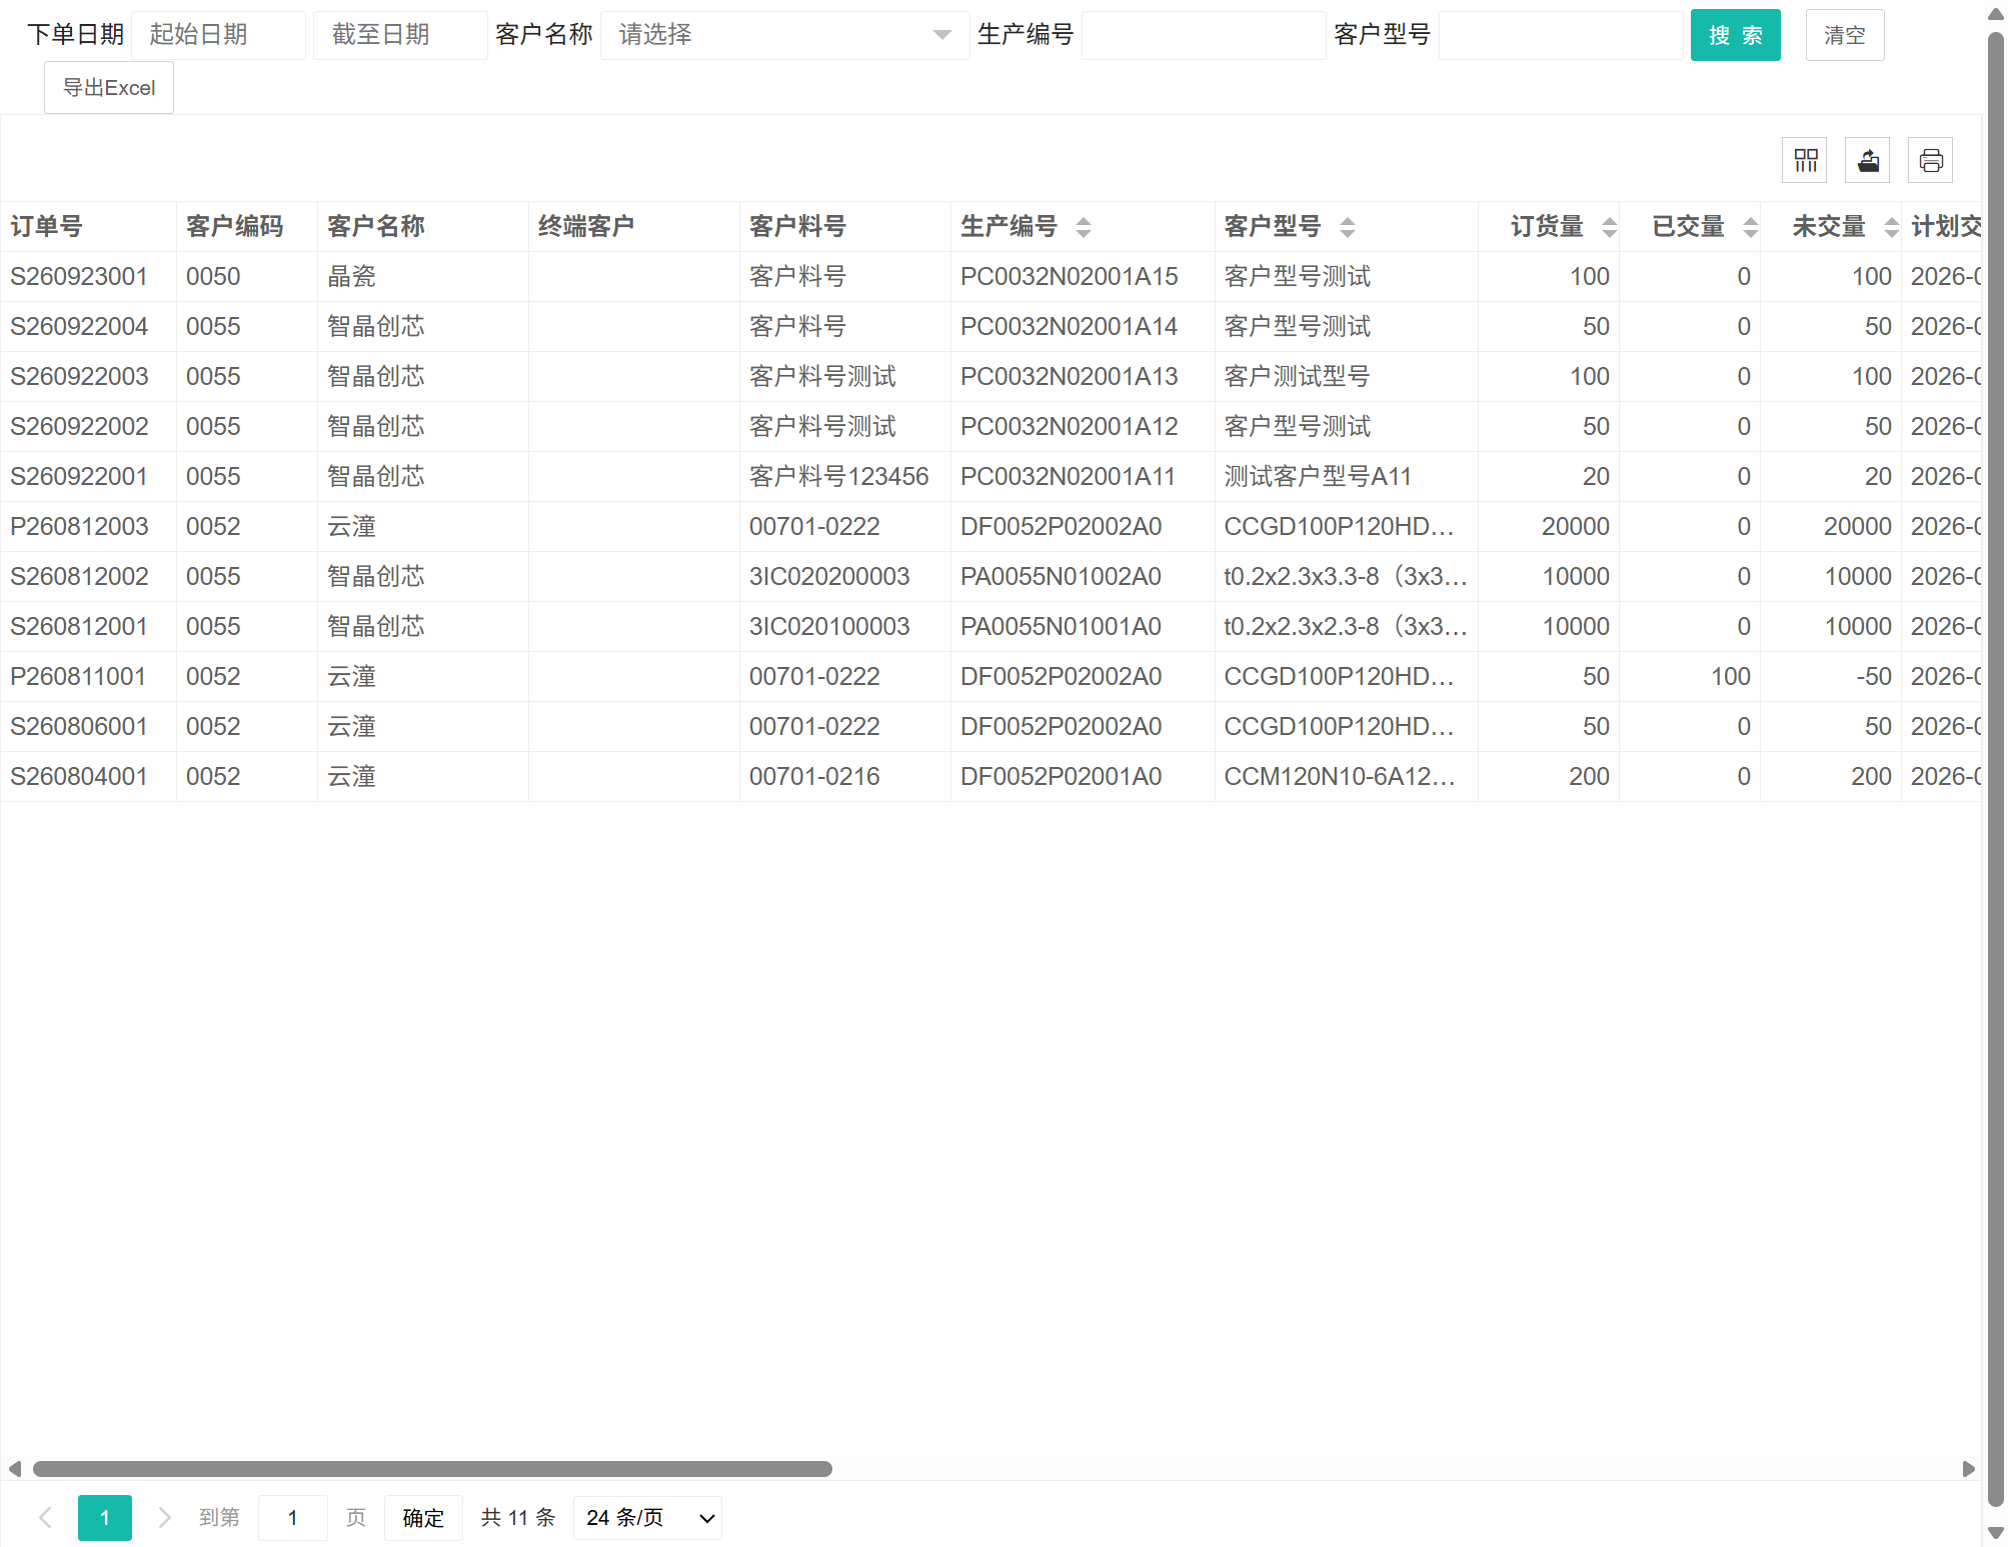Click production number PC0032N02001A13
Viewport: 2008px width, 1547px height.
[x=1069, y=377]
